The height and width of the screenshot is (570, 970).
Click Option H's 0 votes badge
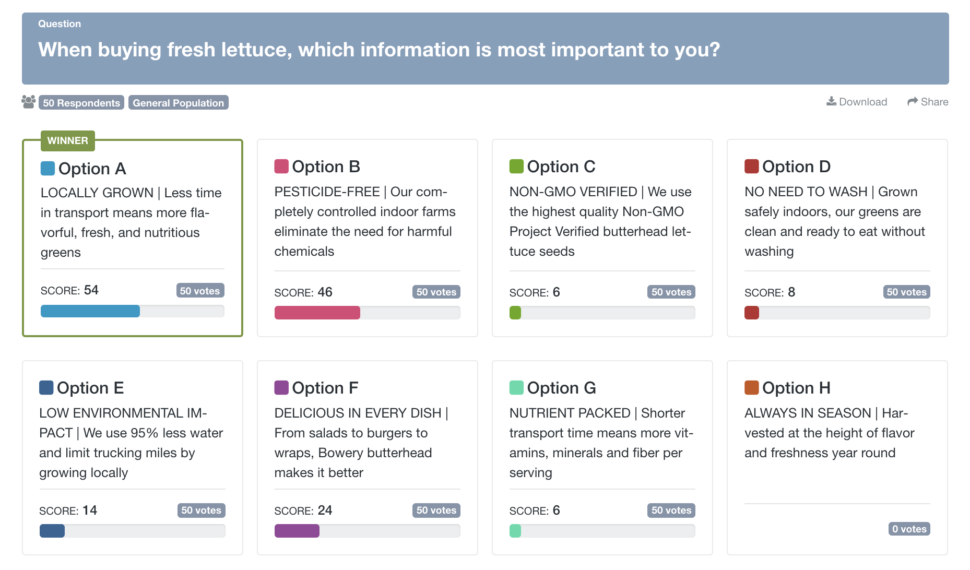[909, 529]
